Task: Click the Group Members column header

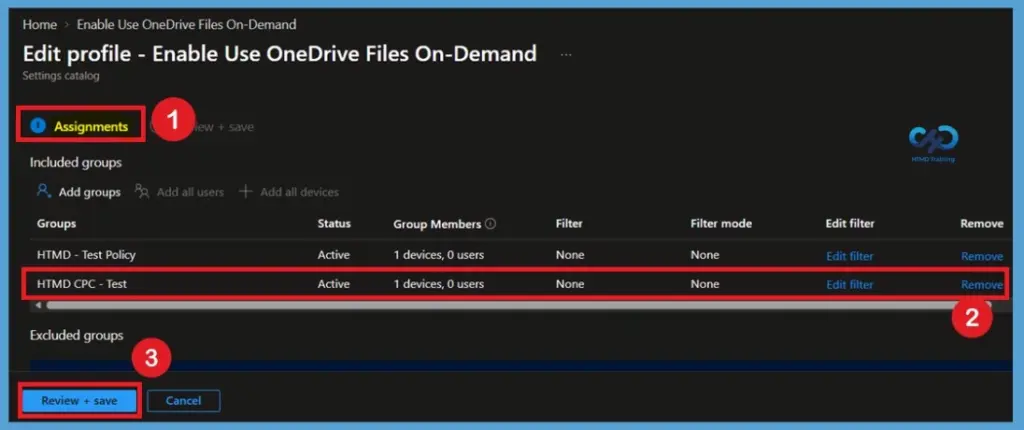Action: (x=437, y=223)
